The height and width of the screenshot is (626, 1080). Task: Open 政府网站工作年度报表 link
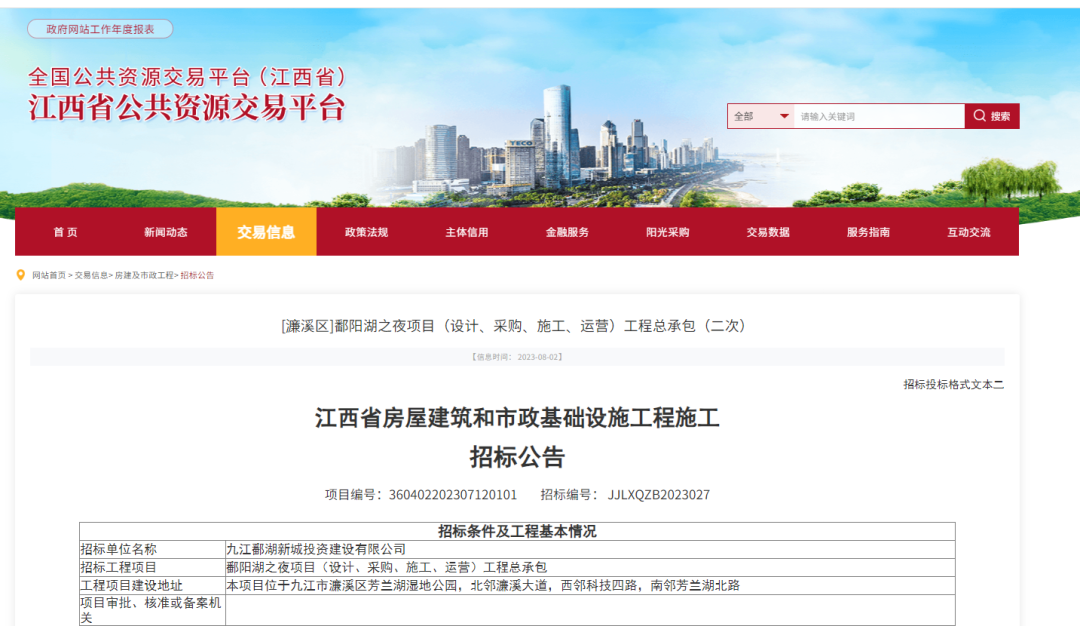pyautogui.click(x=100, y=29)
